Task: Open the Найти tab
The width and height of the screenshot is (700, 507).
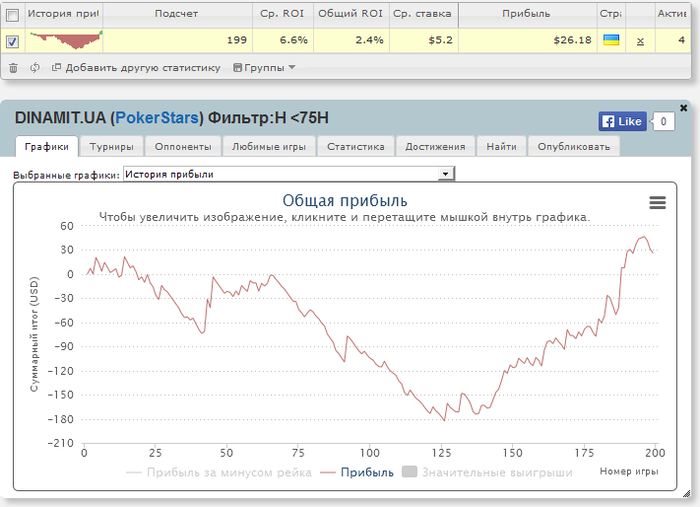Action: [501, 146]
